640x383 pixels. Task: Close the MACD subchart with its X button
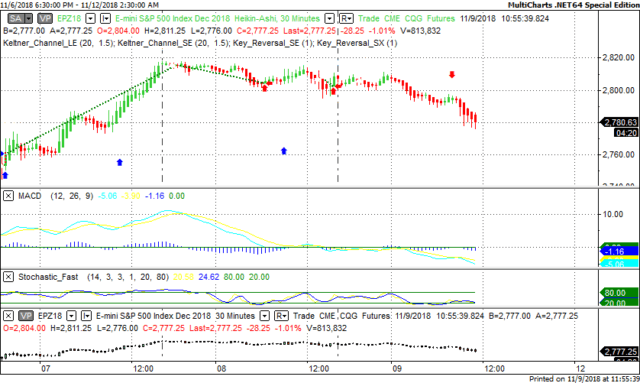pyautogui.click(x=8, y=196)
